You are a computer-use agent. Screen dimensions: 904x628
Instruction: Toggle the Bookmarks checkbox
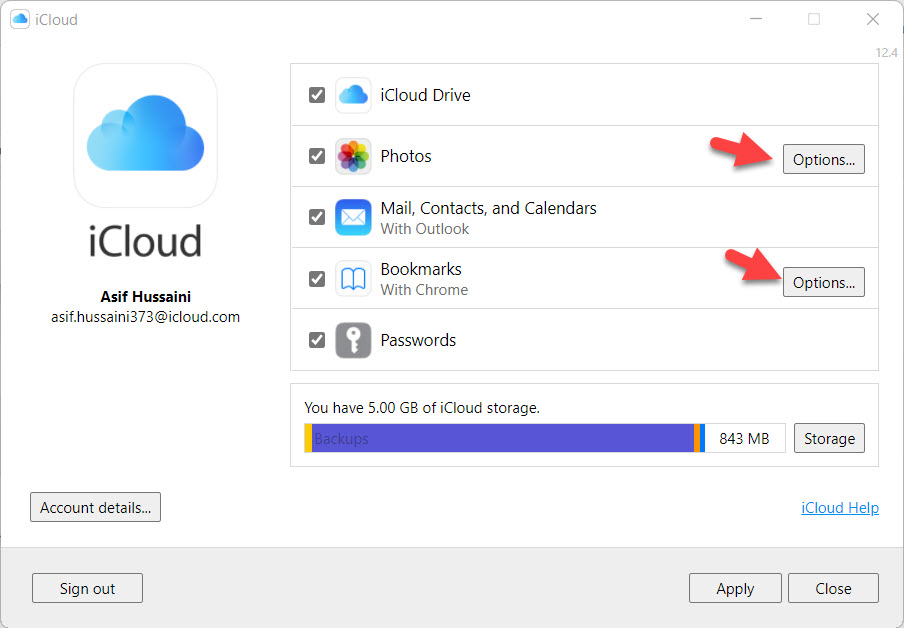(317, 279)
